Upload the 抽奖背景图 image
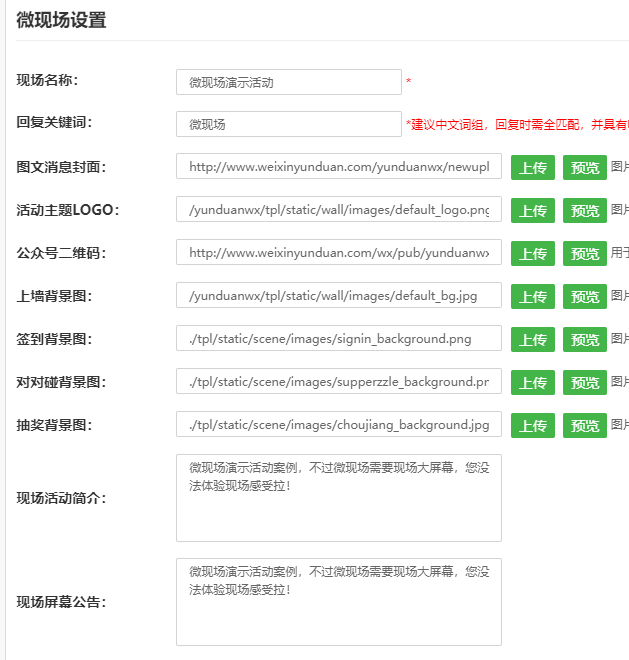Screen dimensions: 629x660 [532, 426]
